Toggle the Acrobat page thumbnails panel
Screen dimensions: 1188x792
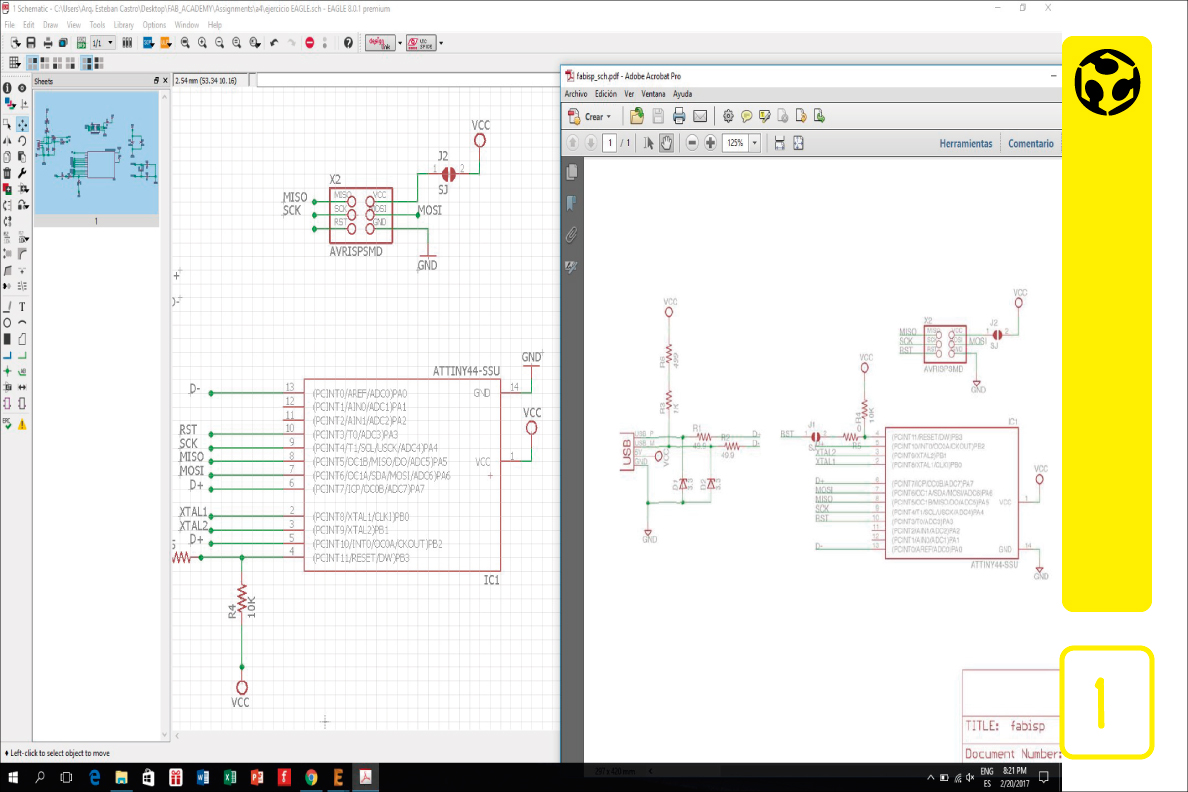tap(572, 172)
